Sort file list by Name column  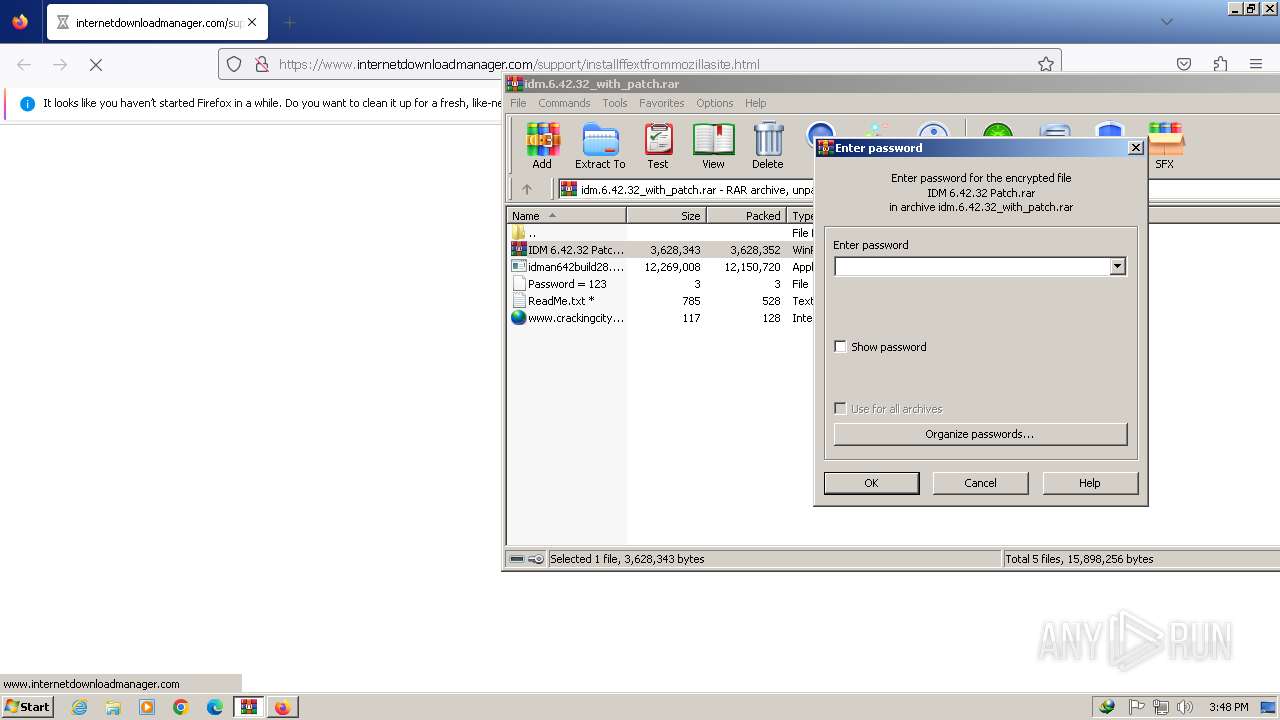point(567,215)
